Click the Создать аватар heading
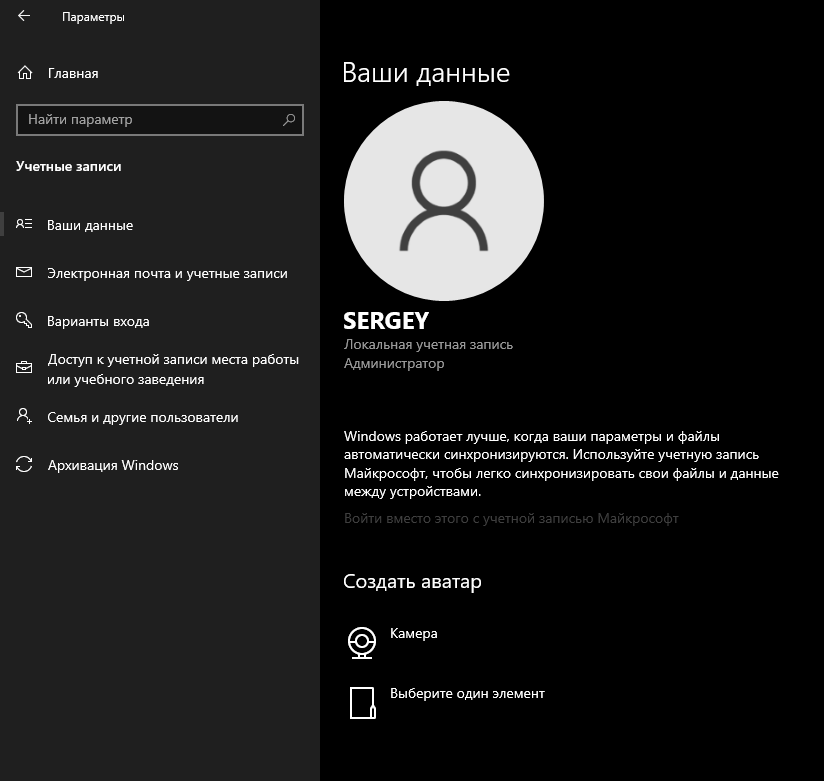Screen dimensions: 824x781 pos(412,582)
